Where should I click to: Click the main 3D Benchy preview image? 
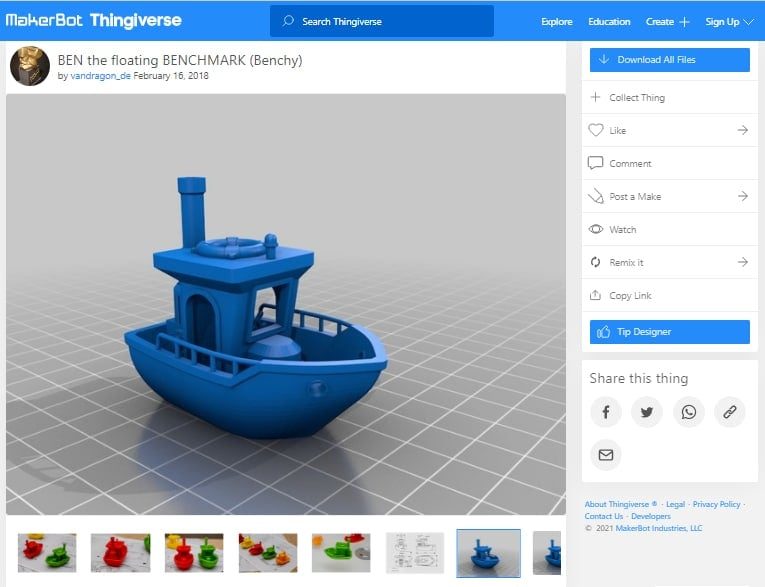pos(286,304)
